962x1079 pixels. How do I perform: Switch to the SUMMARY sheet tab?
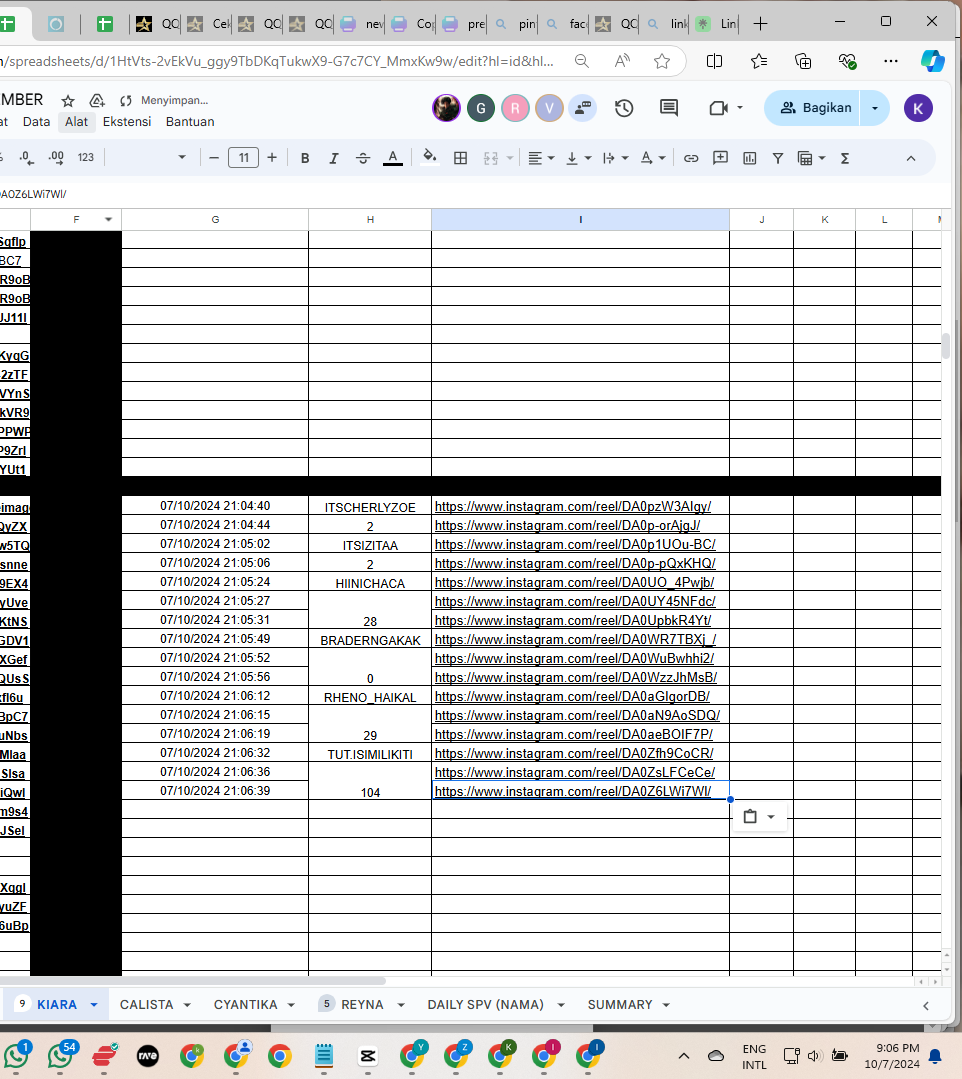(619, 1005)
